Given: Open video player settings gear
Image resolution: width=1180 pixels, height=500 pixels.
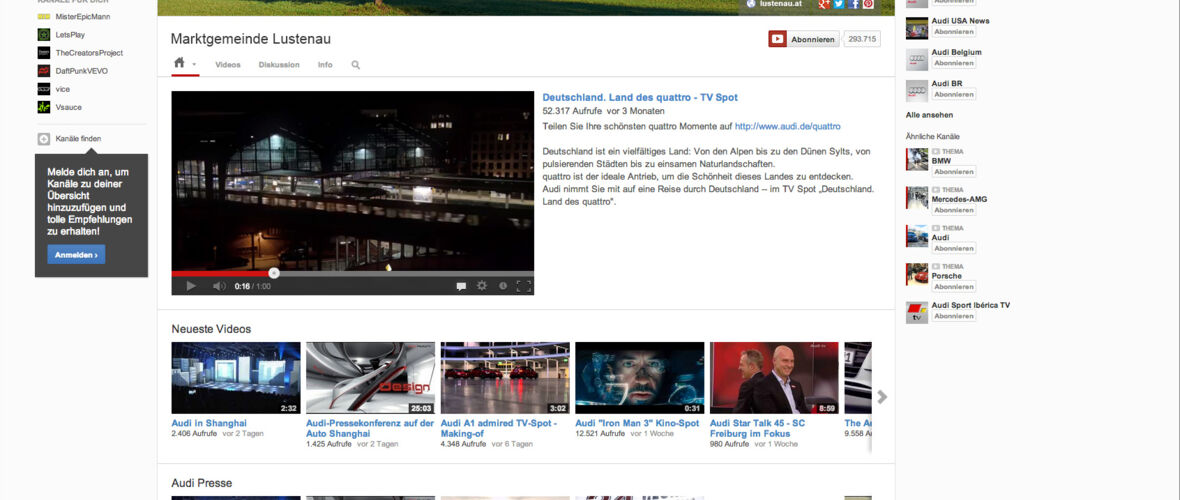Looking at the screenshot, I should point(482,286).
